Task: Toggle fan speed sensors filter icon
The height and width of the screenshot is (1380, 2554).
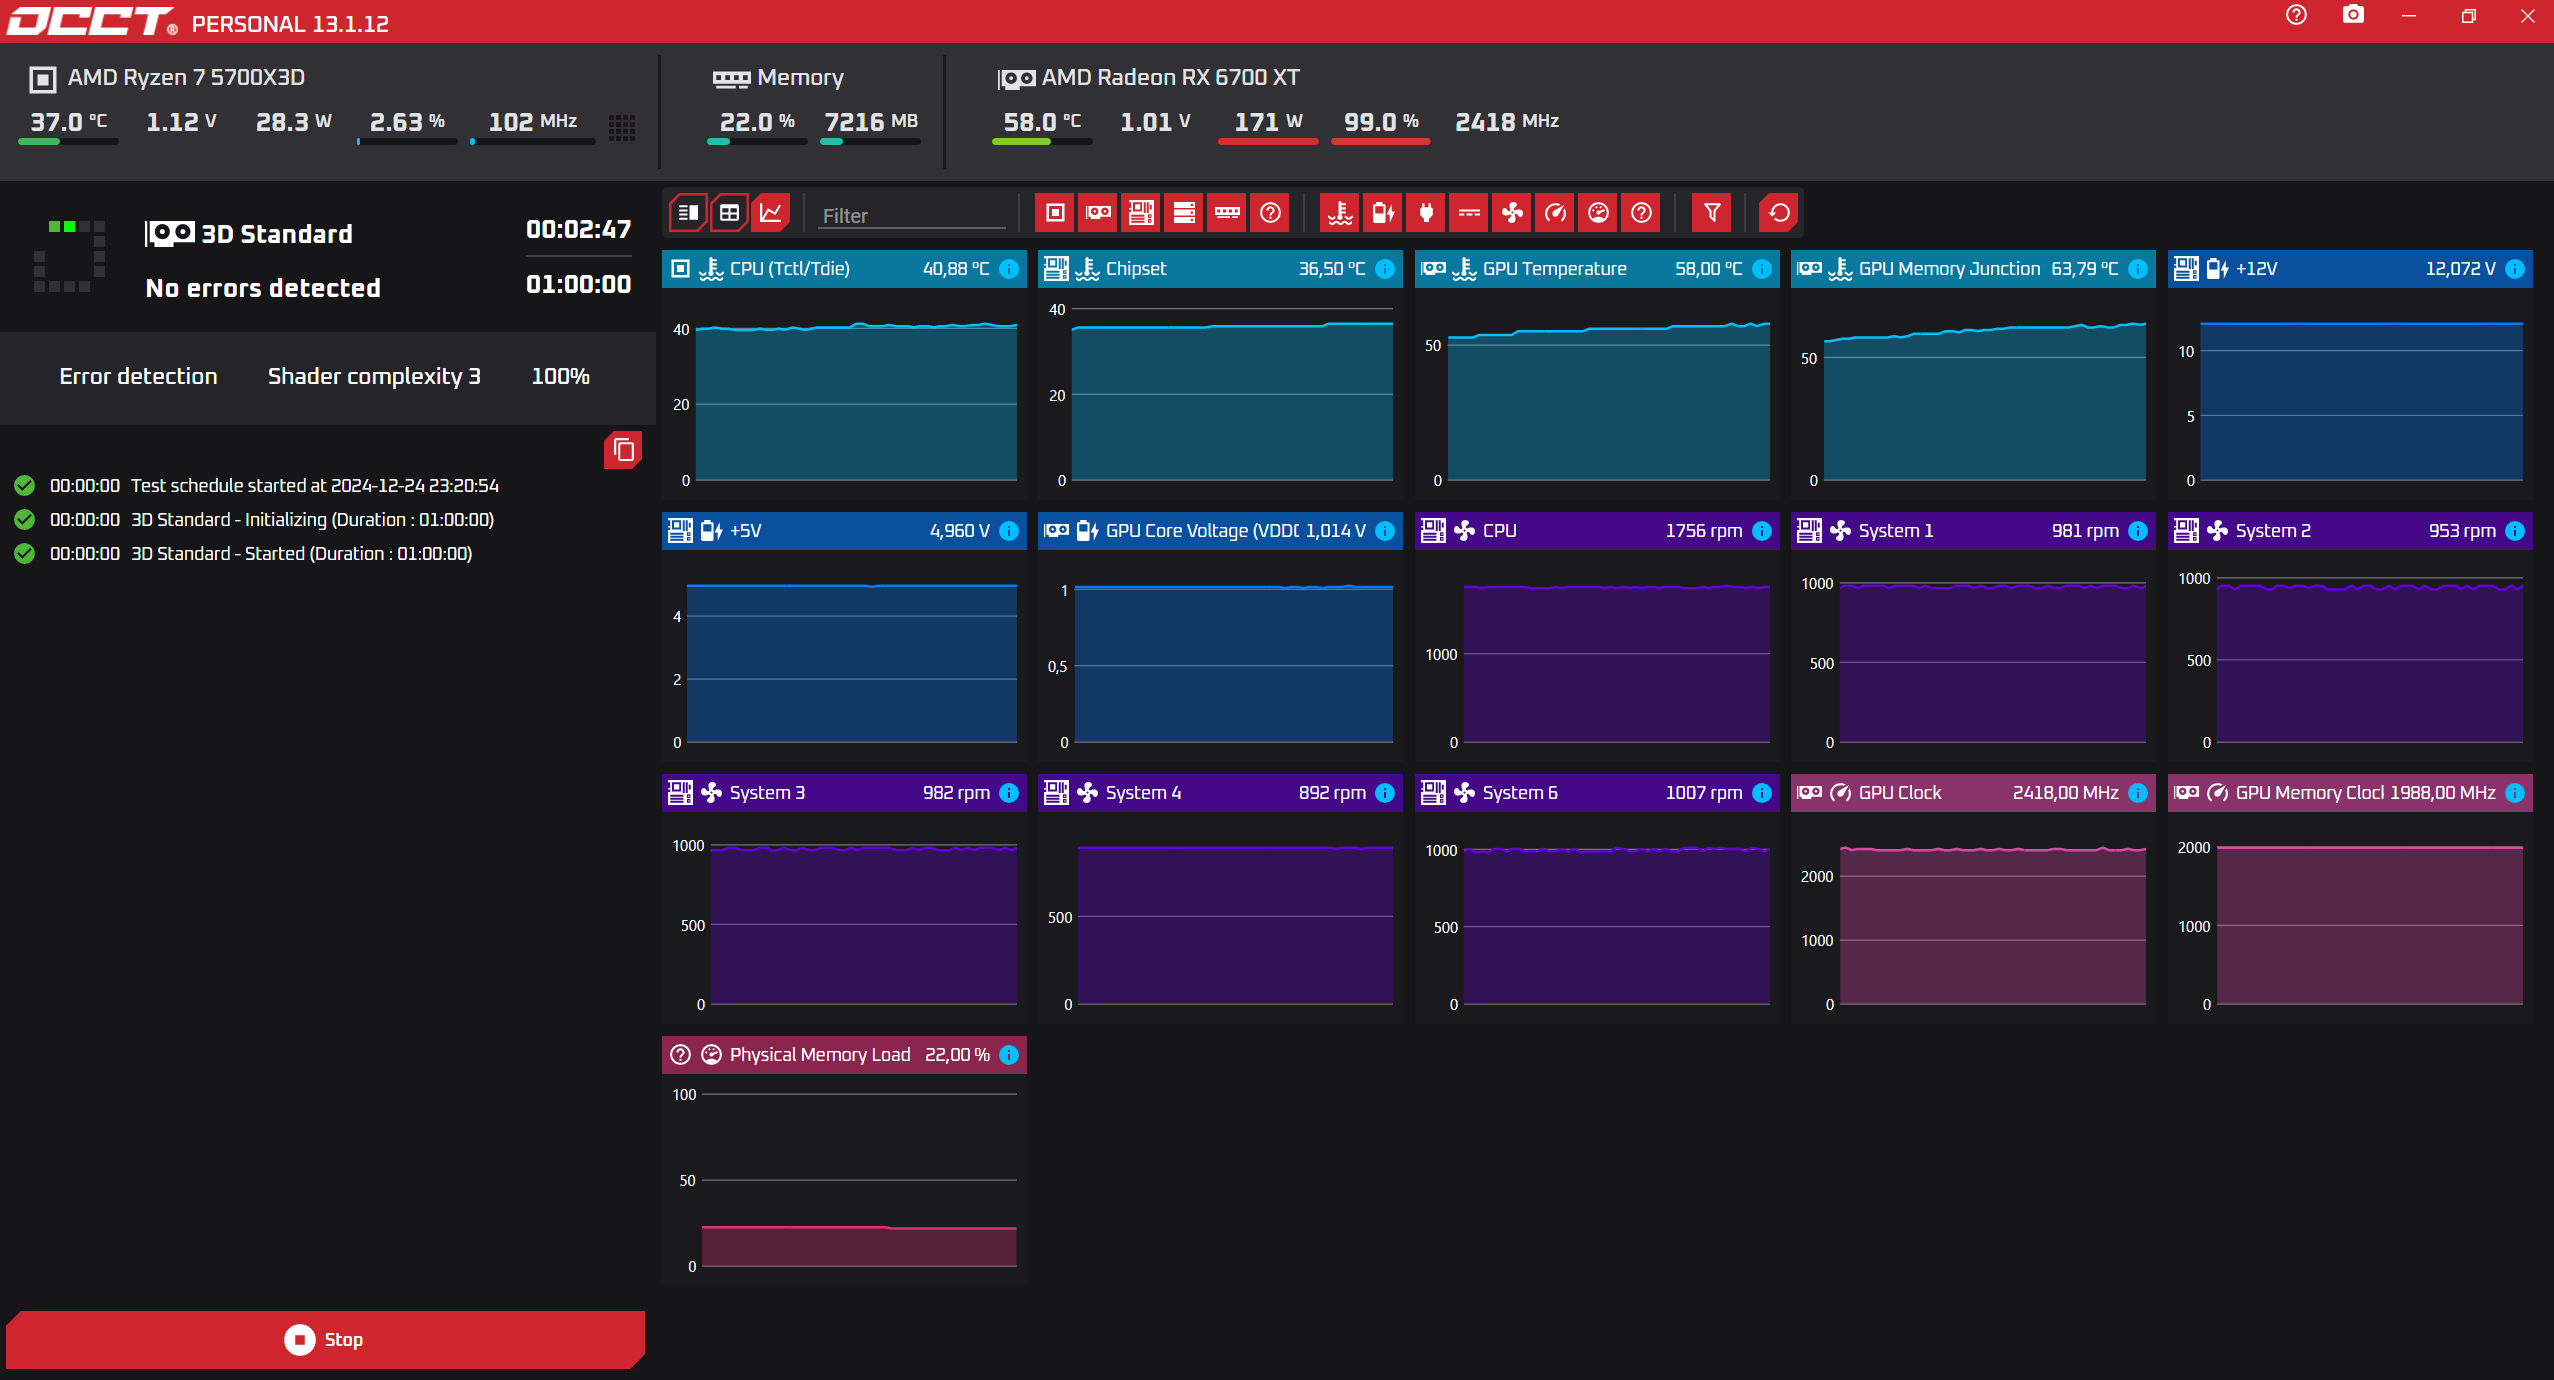Action: pos(1512,213)
